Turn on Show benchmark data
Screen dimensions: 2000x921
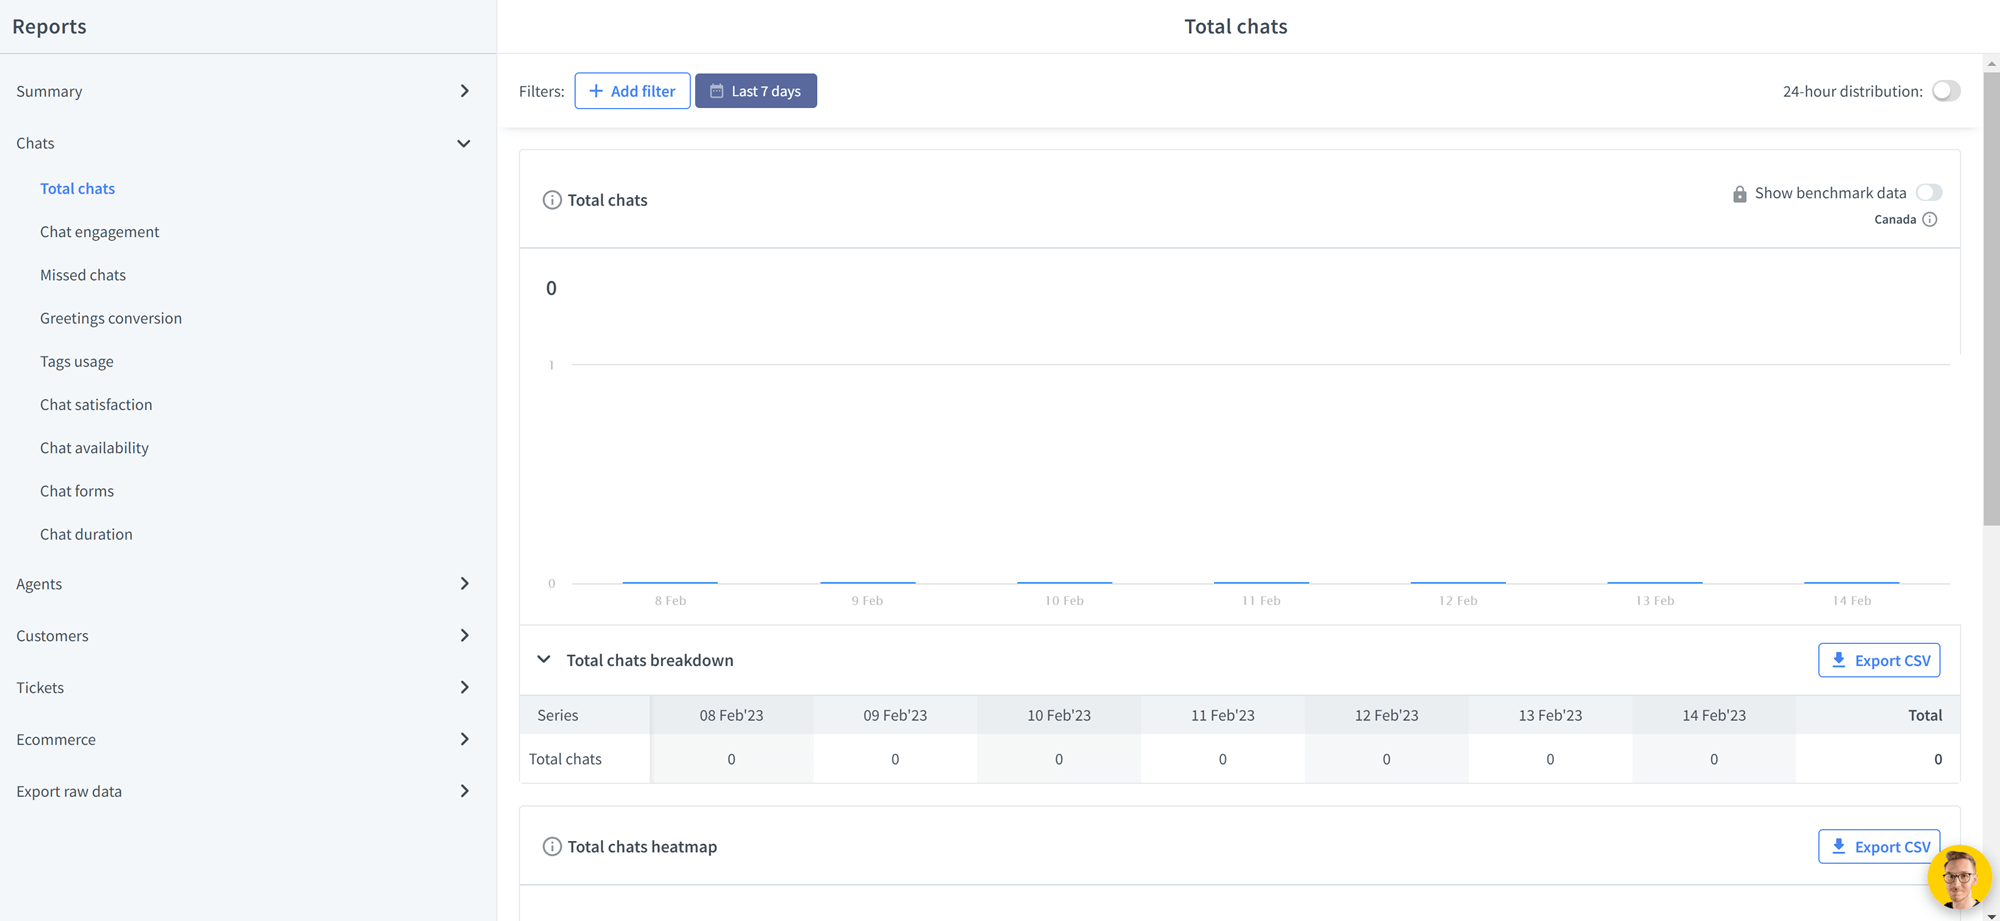[1930, 192]
